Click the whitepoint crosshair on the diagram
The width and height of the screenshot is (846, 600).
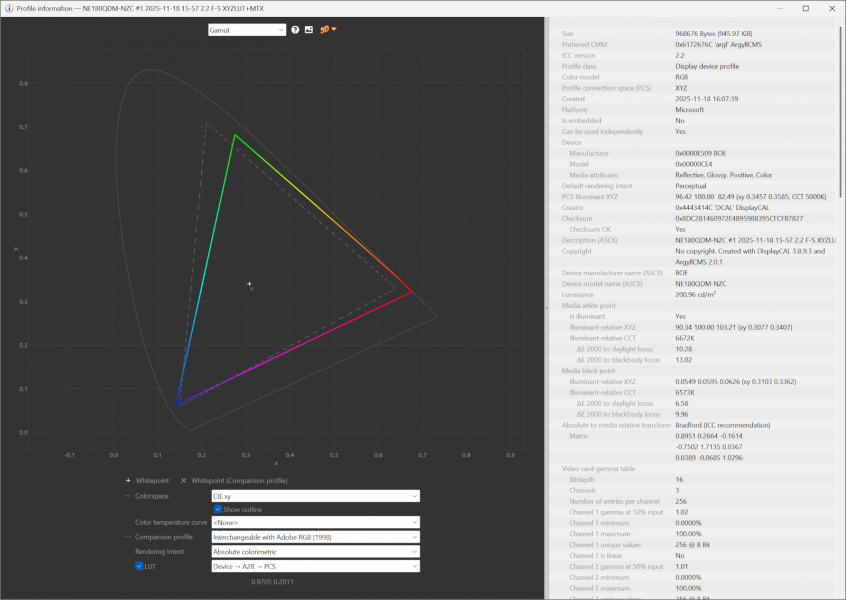pos(250,284)
